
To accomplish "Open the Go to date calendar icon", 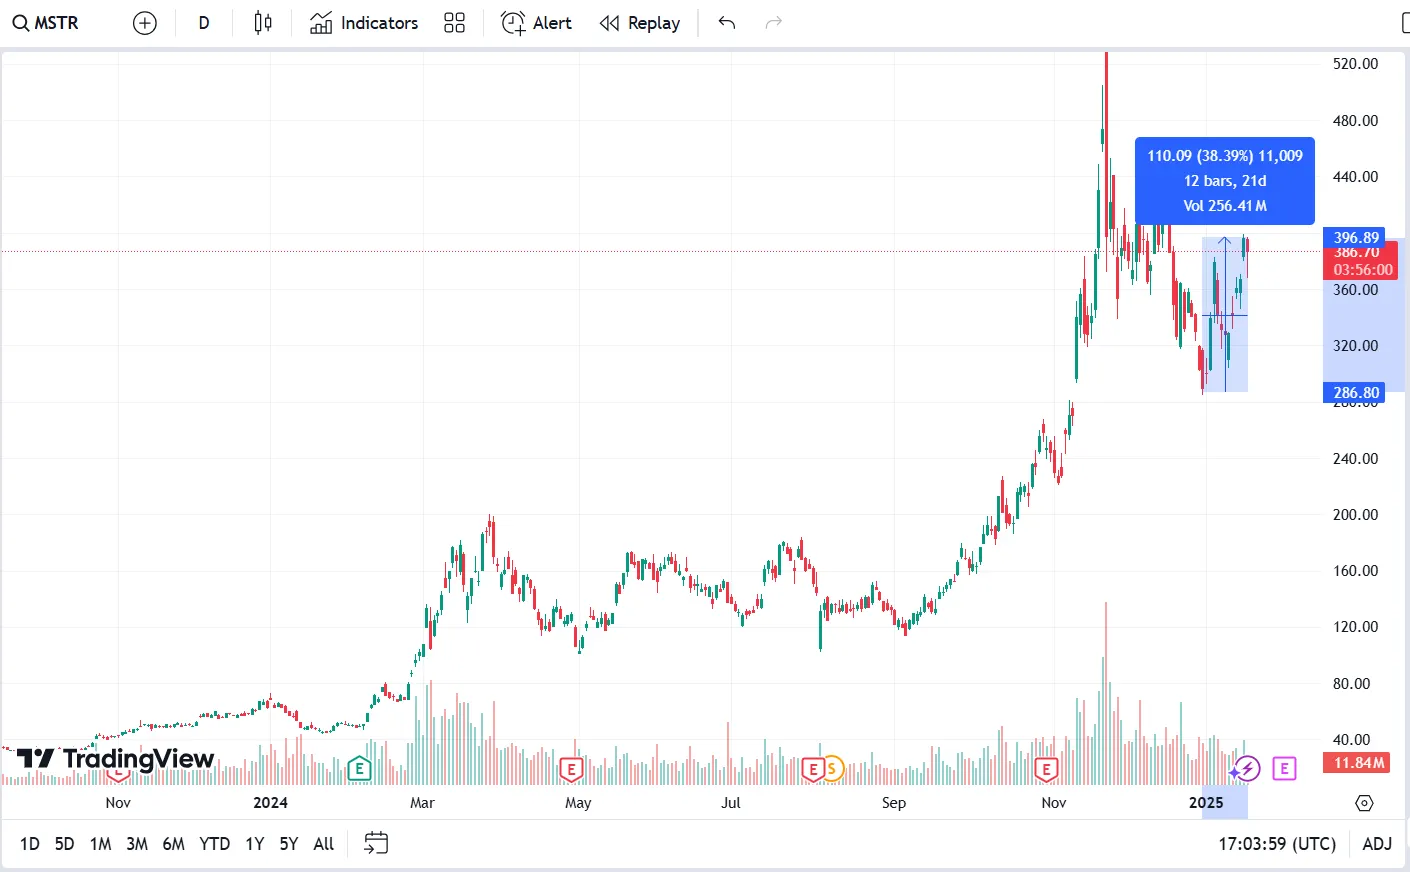I will coord(376,844).
